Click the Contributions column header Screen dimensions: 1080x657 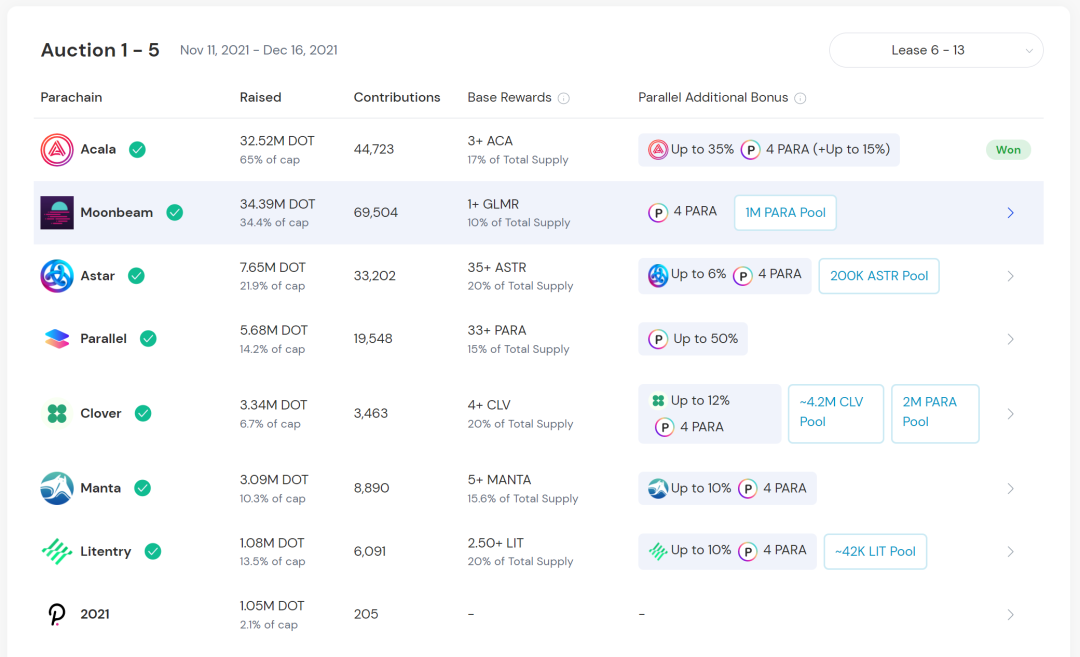pos(397,98)
